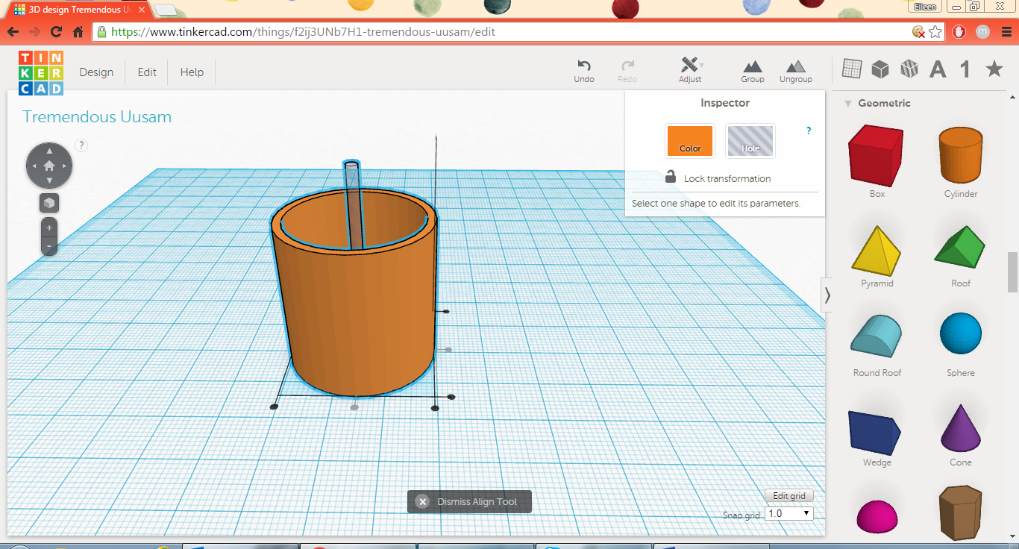The height and width of the screenshot is (549, 1019).
Task: Open the letters shapes category A
Action: tap(938, 68)
